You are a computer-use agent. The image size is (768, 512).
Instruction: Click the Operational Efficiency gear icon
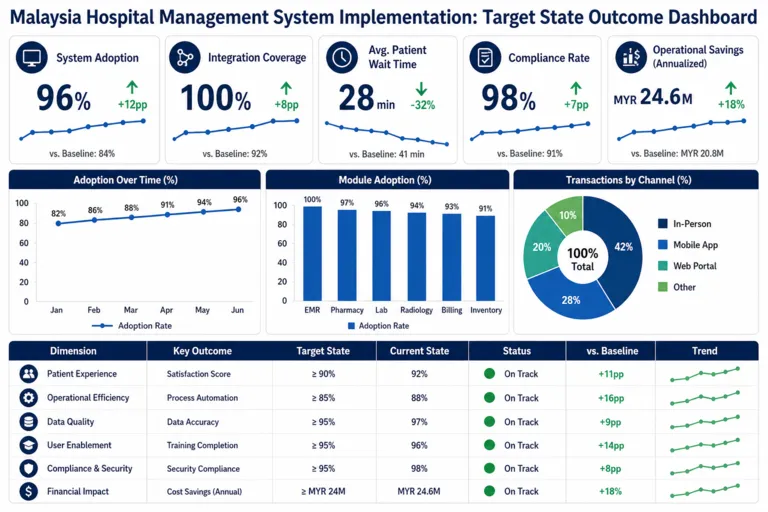[x=29, y=397]
